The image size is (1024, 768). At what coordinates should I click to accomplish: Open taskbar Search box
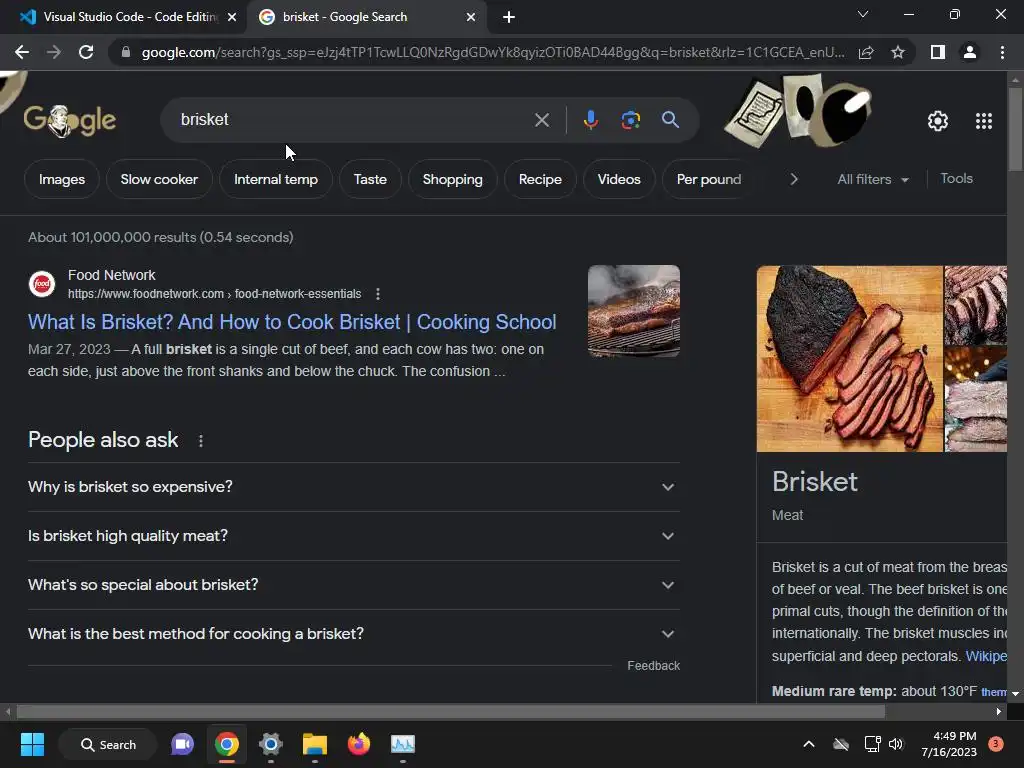point(108,744)
